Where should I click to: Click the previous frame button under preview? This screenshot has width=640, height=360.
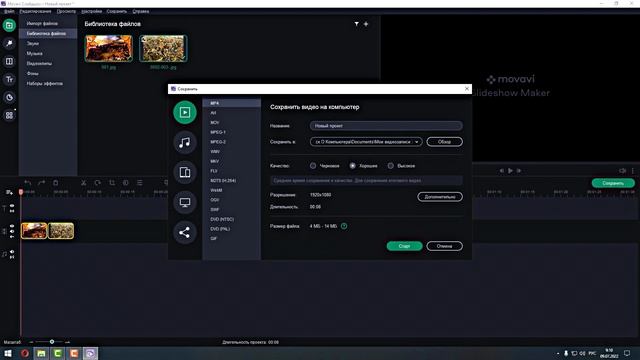[x=502, y=171]
